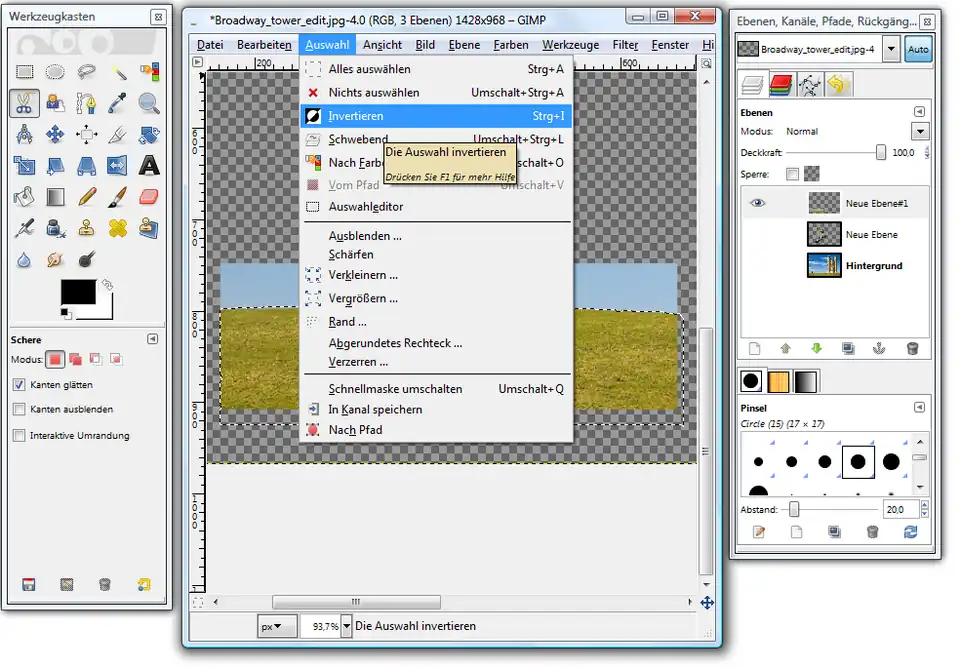
Task: Hide the Neue Ebene#1 layer
Action: click(x=758, y=203)
